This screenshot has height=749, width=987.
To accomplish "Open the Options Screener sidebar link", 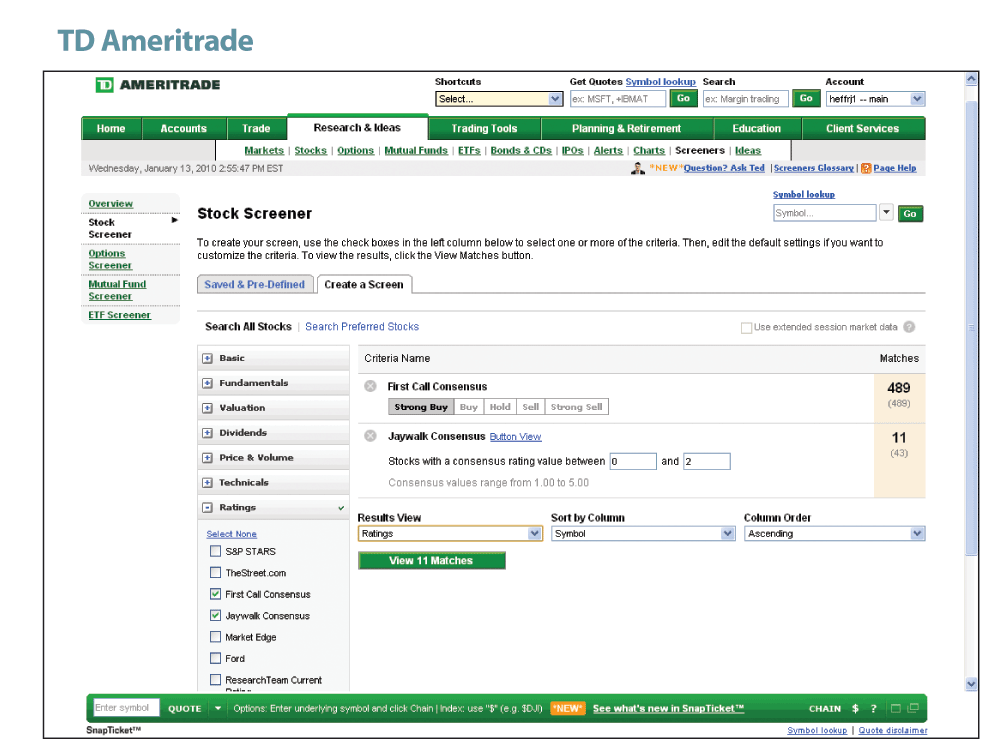I will pyautogui.click(x=110, y=259).
